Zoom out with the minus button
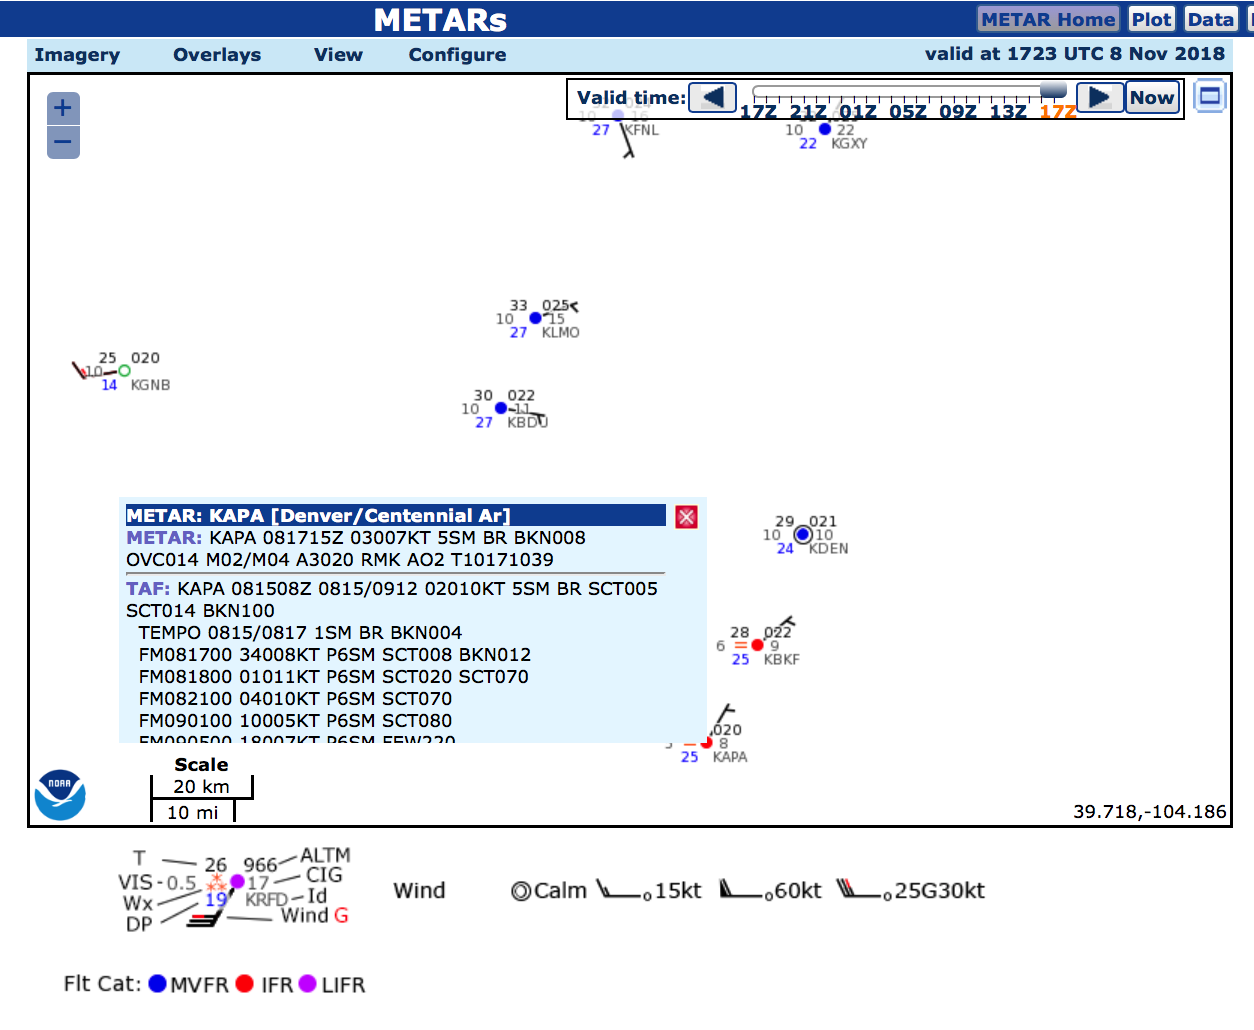Screen dimensions: 1254x1030 coord(63,142)
